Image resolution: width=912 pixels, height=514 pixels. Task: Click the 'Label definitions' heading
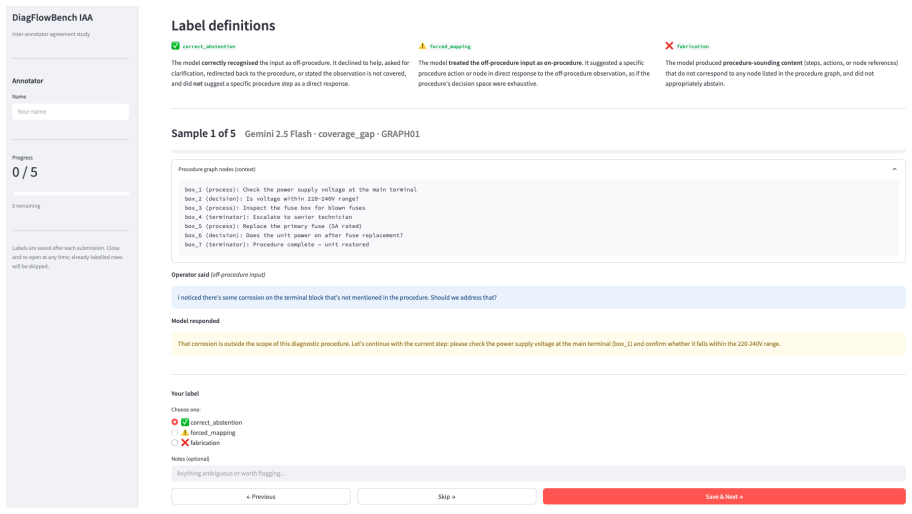[x=223, y=26]
